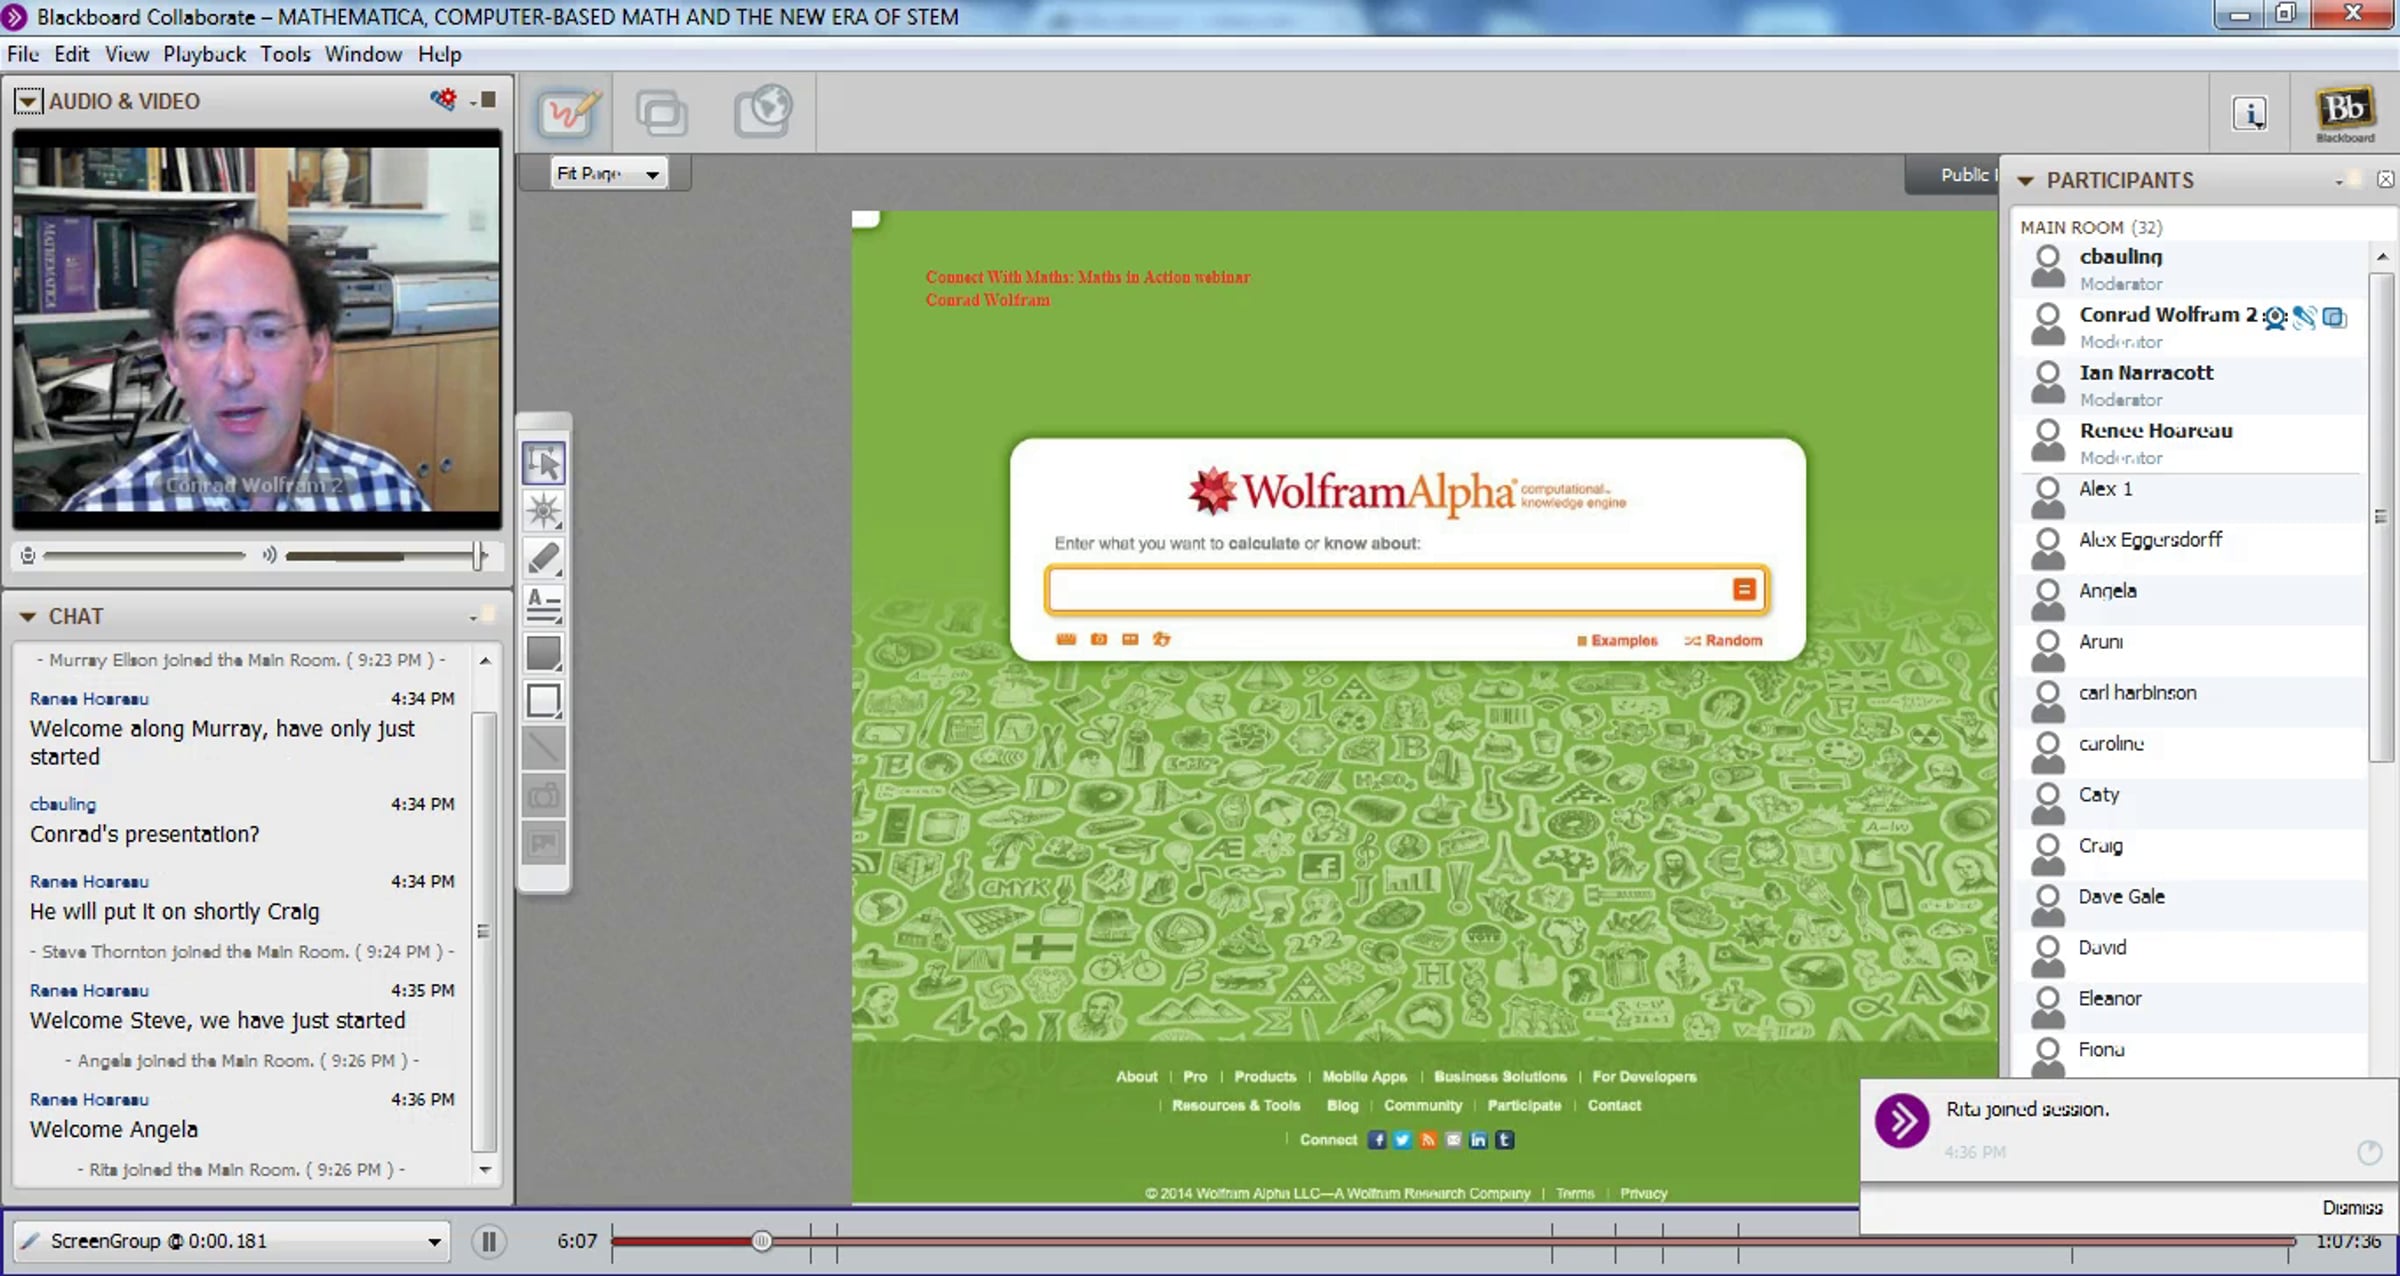Collapse the Participants panel
Viewport: 2400px width, 1276px height.
coord(2026,181)
